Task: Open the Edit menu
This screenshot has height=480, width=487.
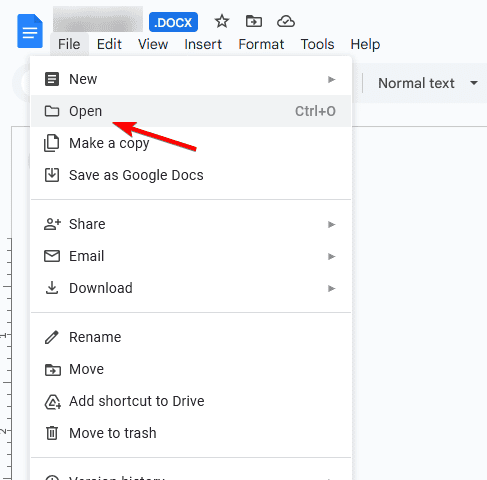Action: [x=109, y=44]
